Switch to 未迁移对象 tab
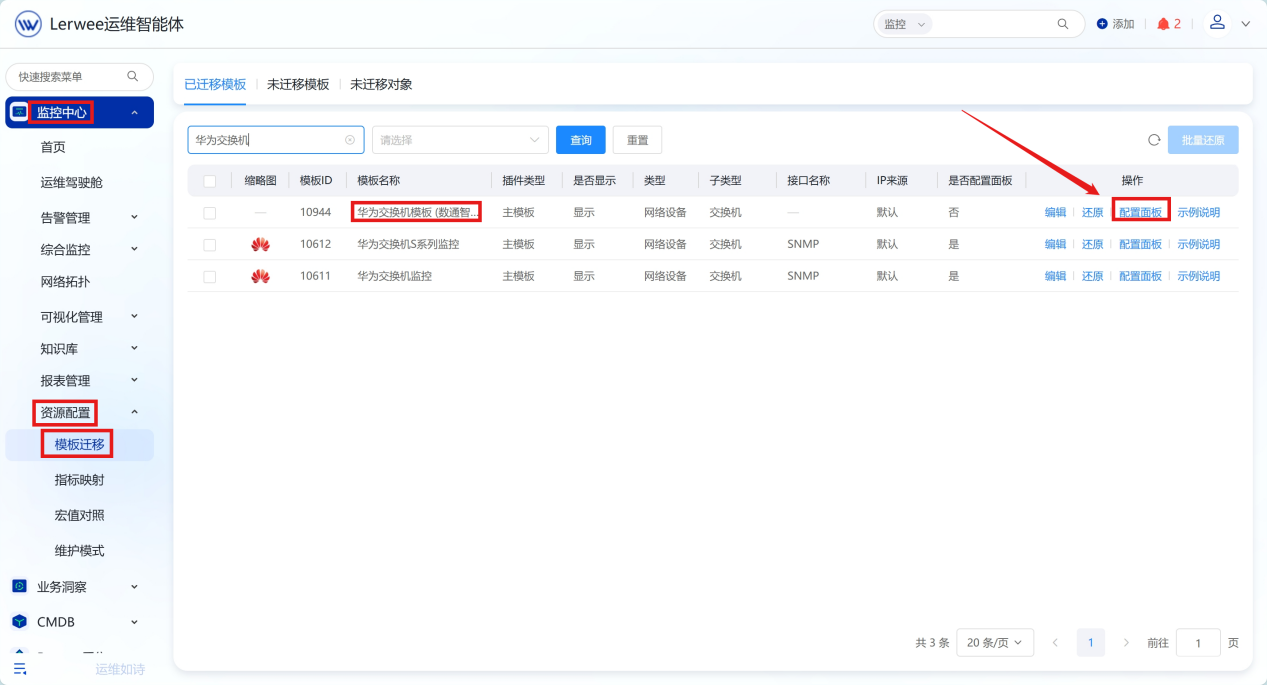Screen dimensions: 1267x685 pos(381,84)
